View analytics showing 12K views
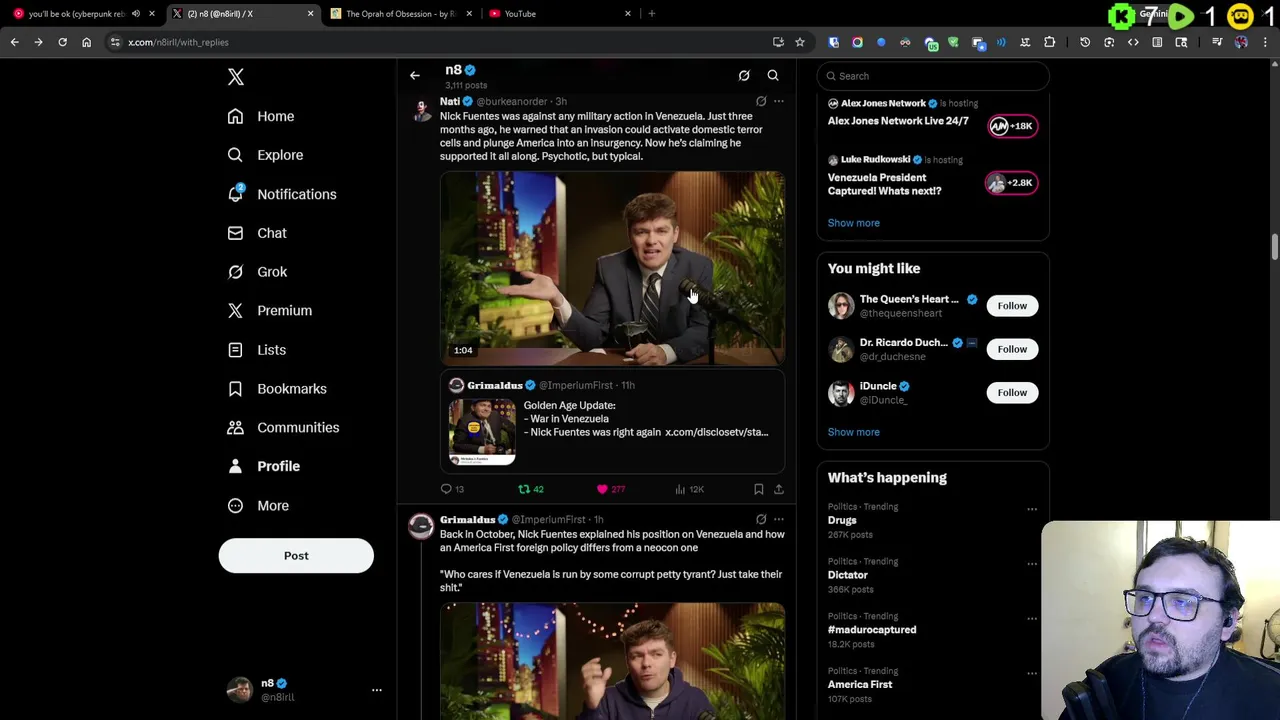This screenshot has height=720, width=1280. pos(690,489)
